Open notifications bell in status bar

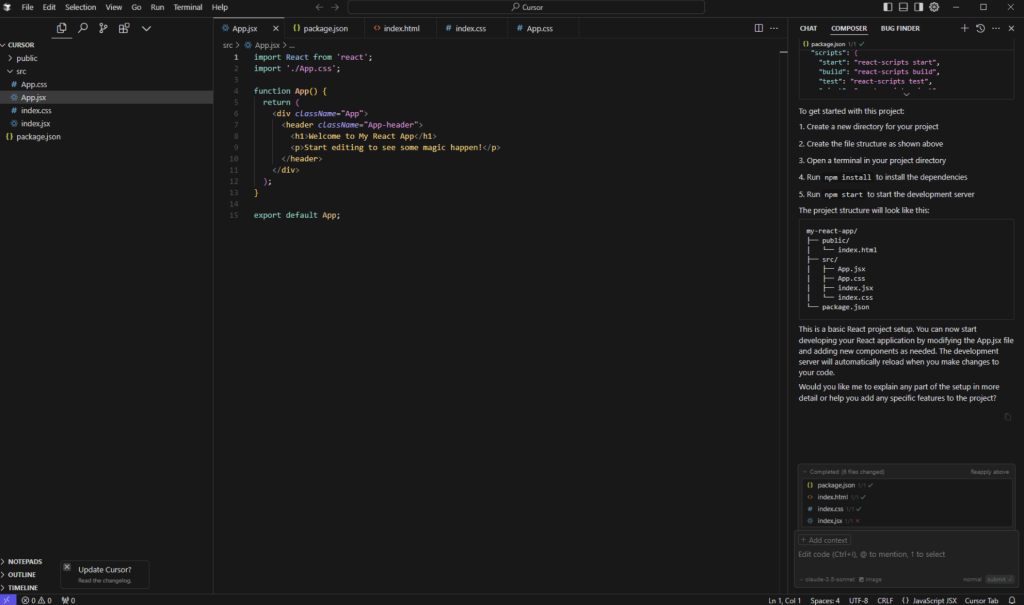(1012, 600)
